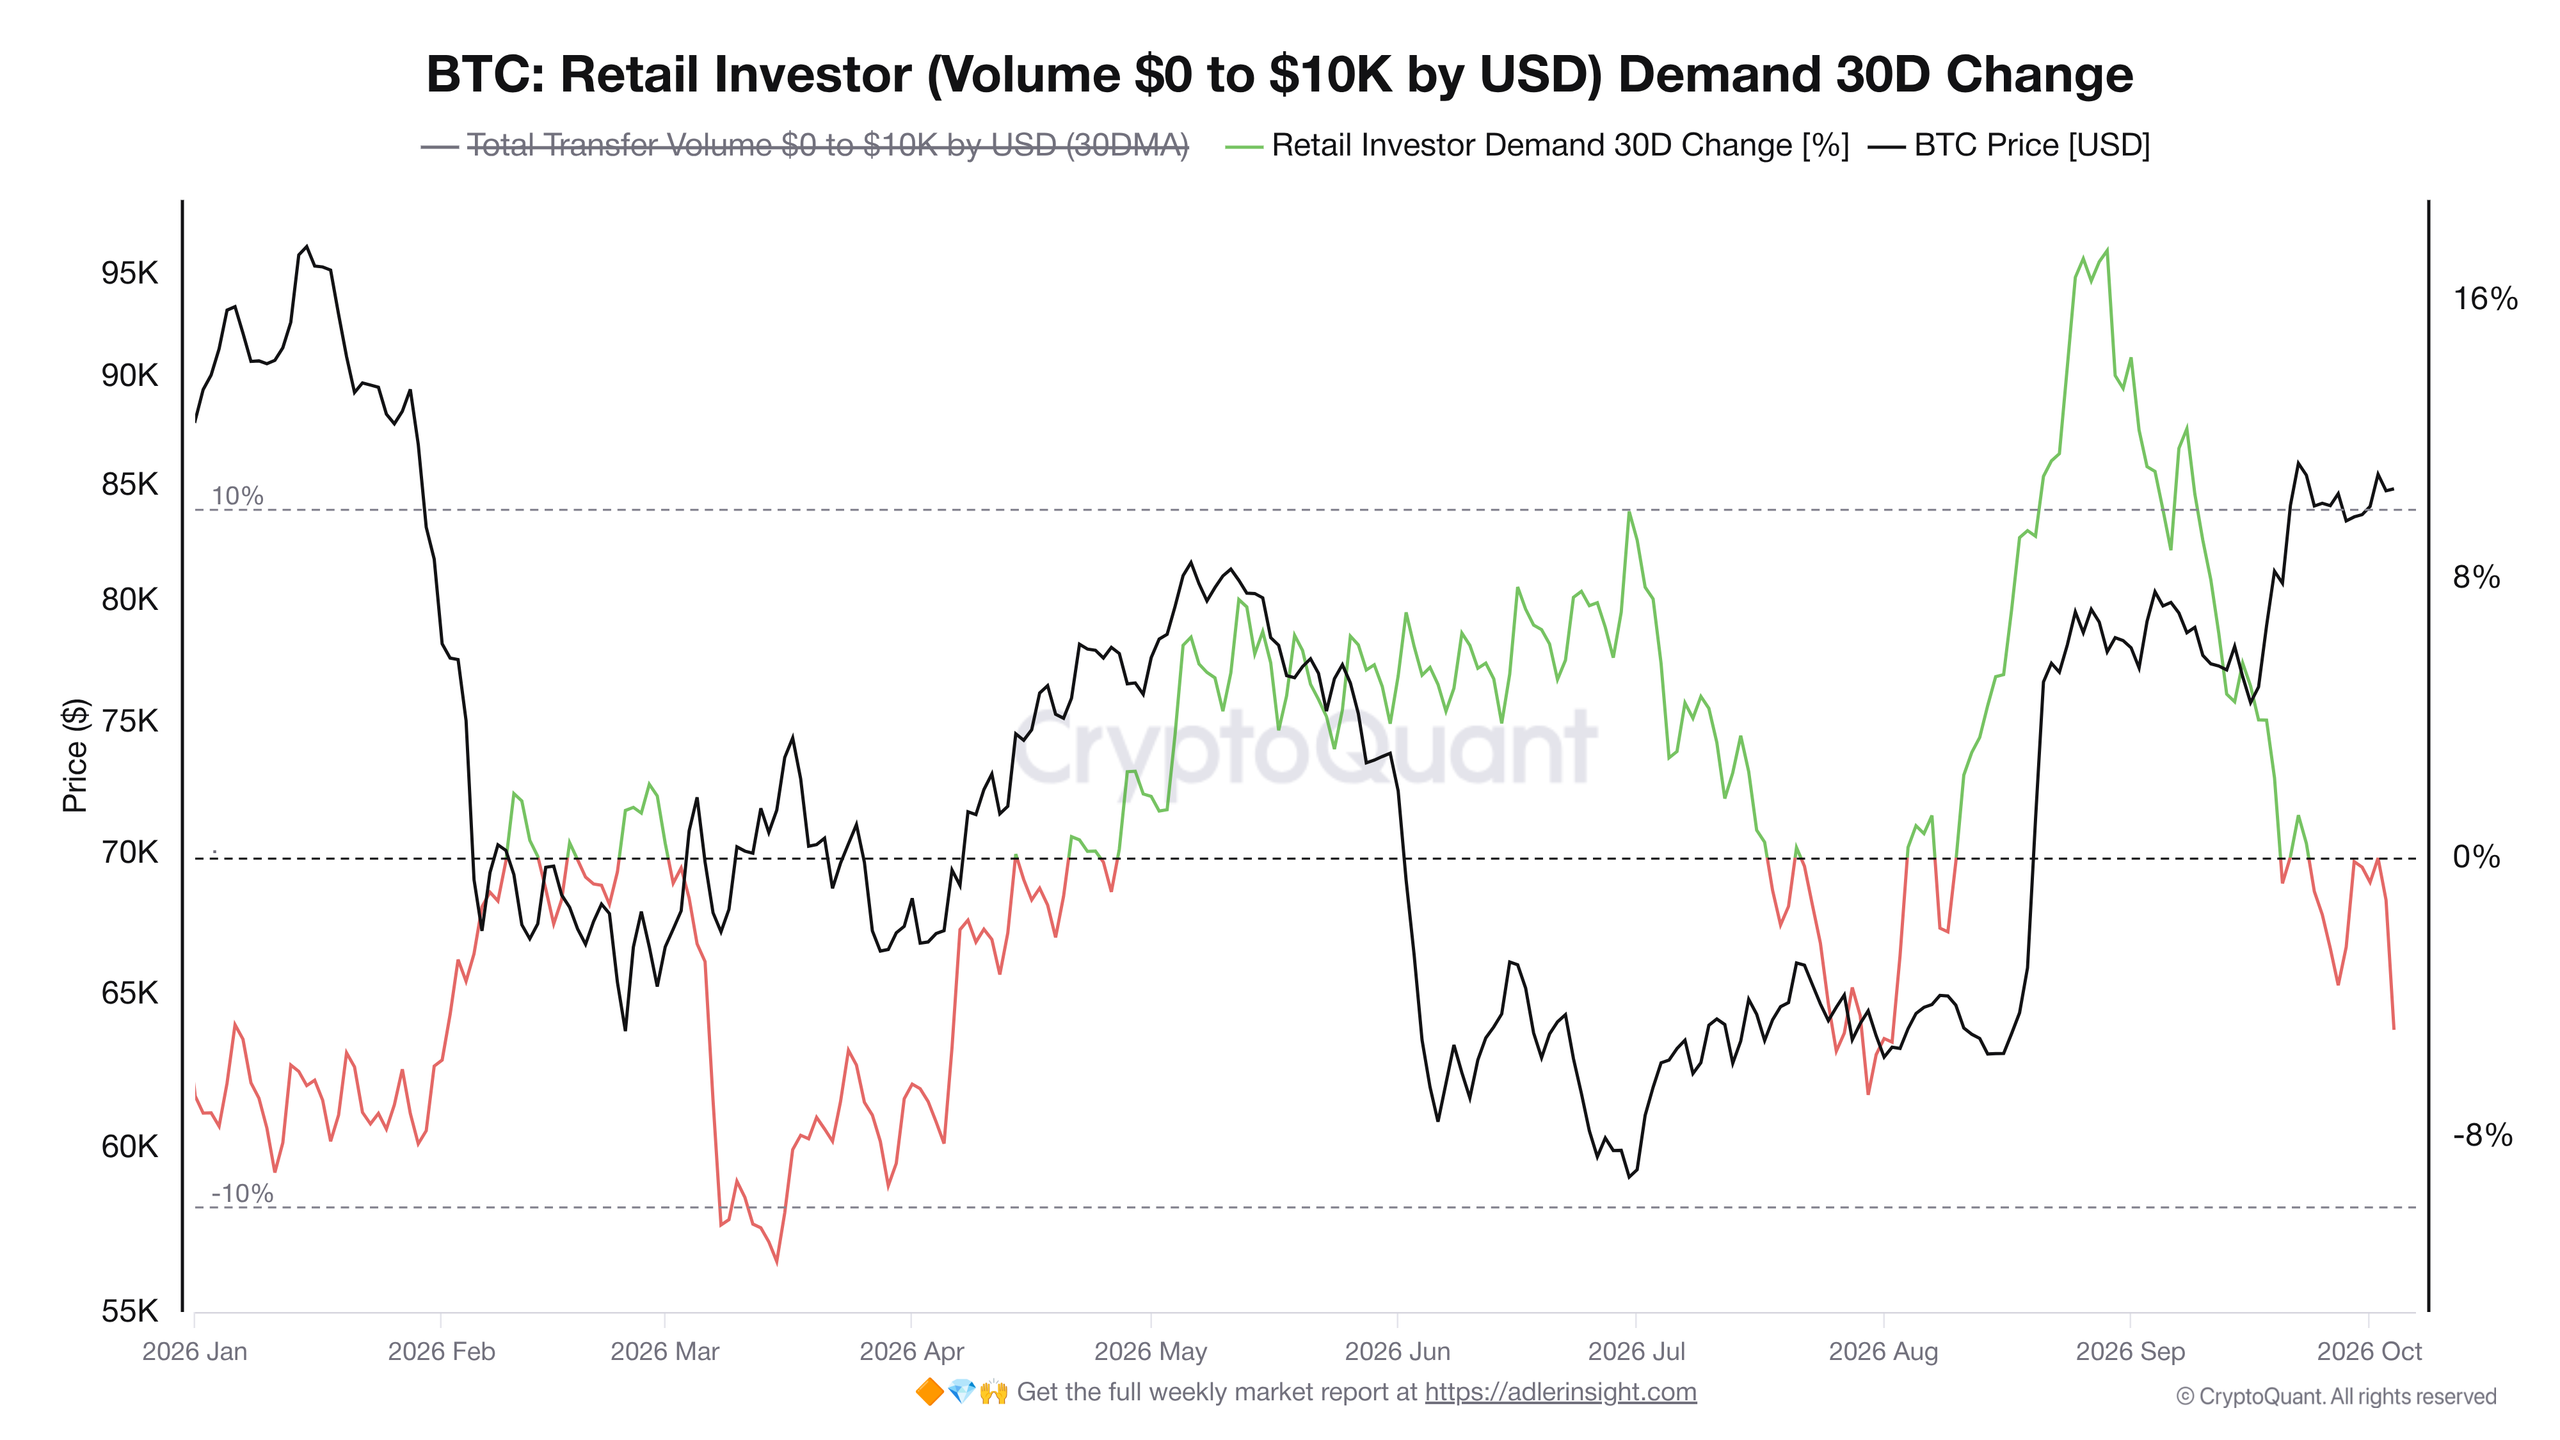Click the '16%' right axis label
This screenshot has height=1440, width=2560.
tap(2485, 298)
